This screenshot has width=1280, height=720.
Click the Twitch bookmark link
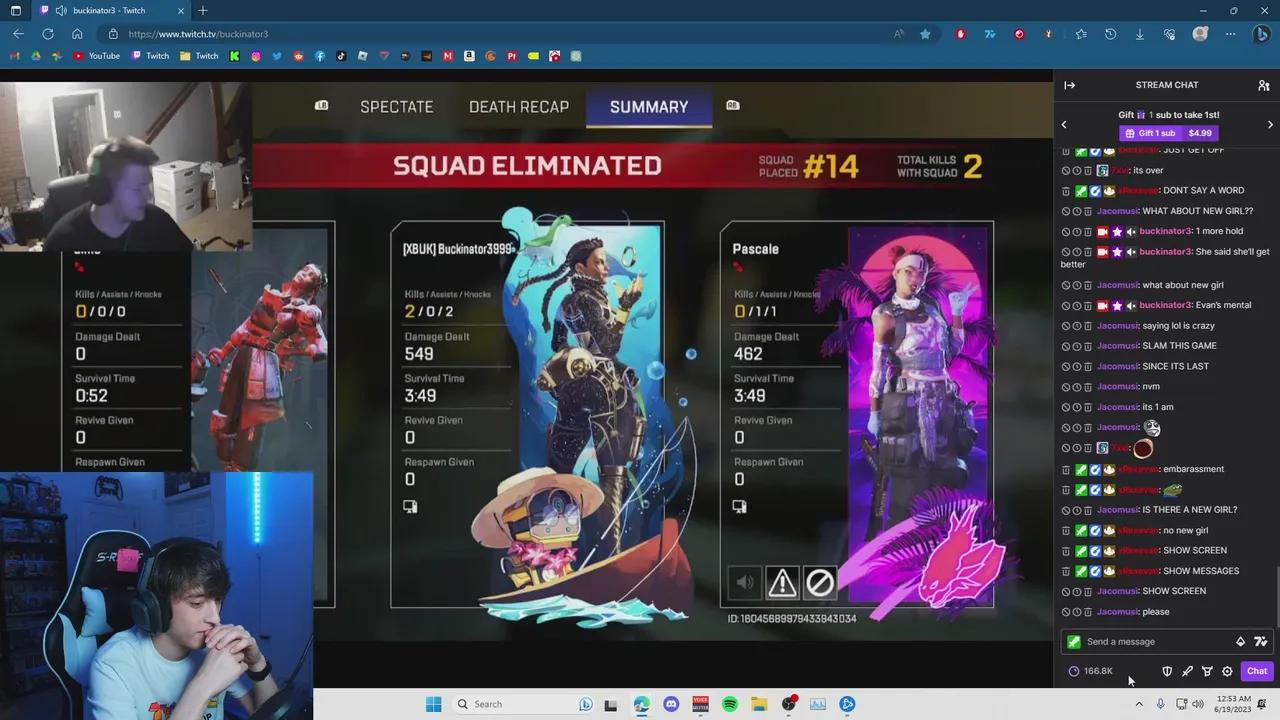point(151,56)
